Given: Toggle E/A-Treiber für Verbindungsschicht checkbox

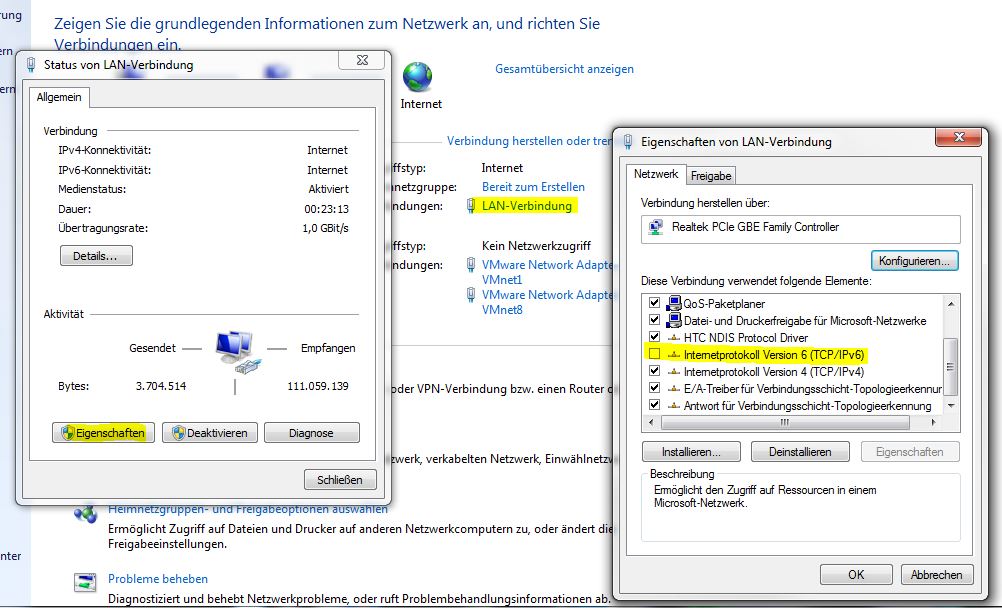Looking at the screenshot, I should tap(654, 387).
